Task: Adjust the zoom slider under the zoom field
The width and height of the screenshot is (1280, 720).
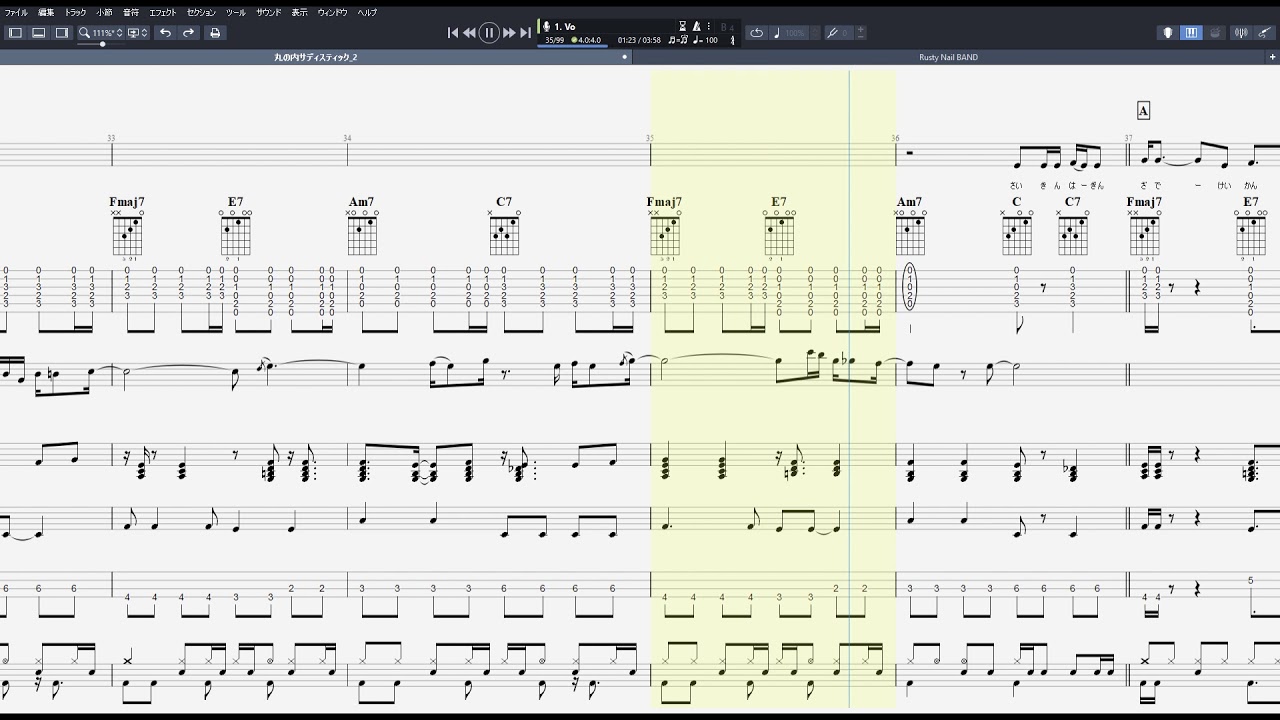Action: (x=102, y=44)
